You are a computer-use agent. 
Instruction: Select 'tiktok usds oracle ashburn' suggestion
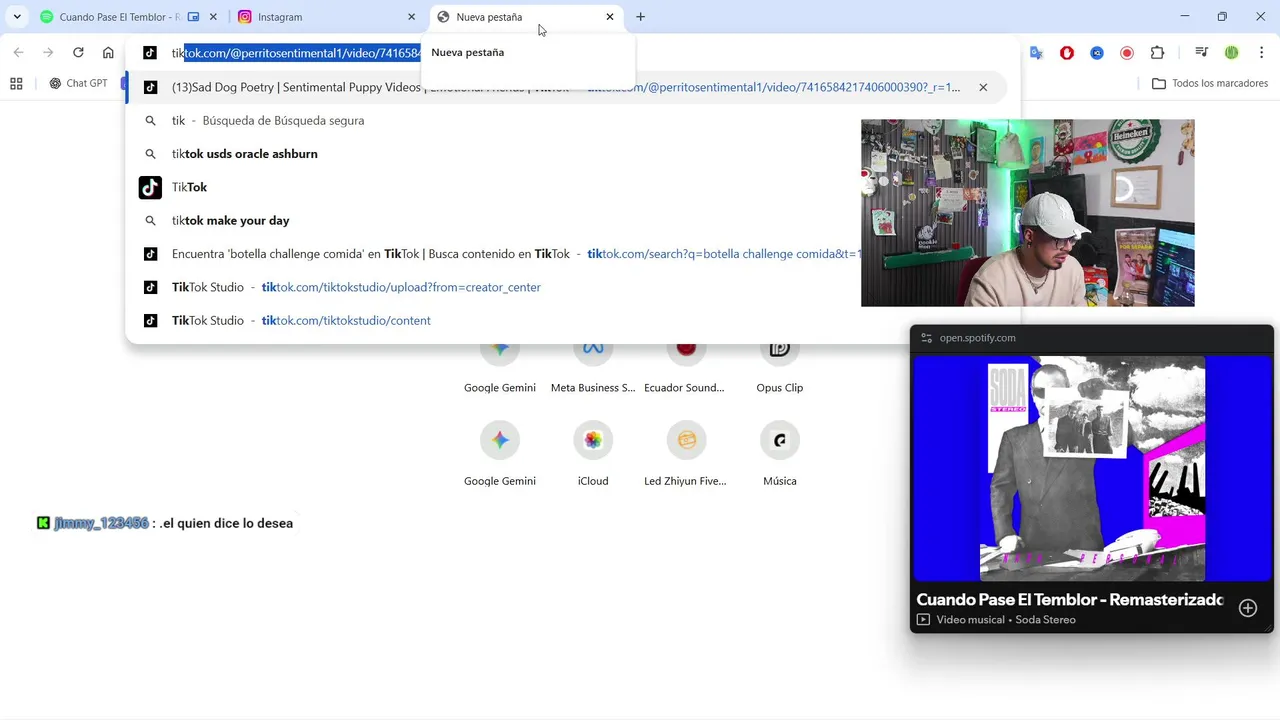(x=245, y=154)
